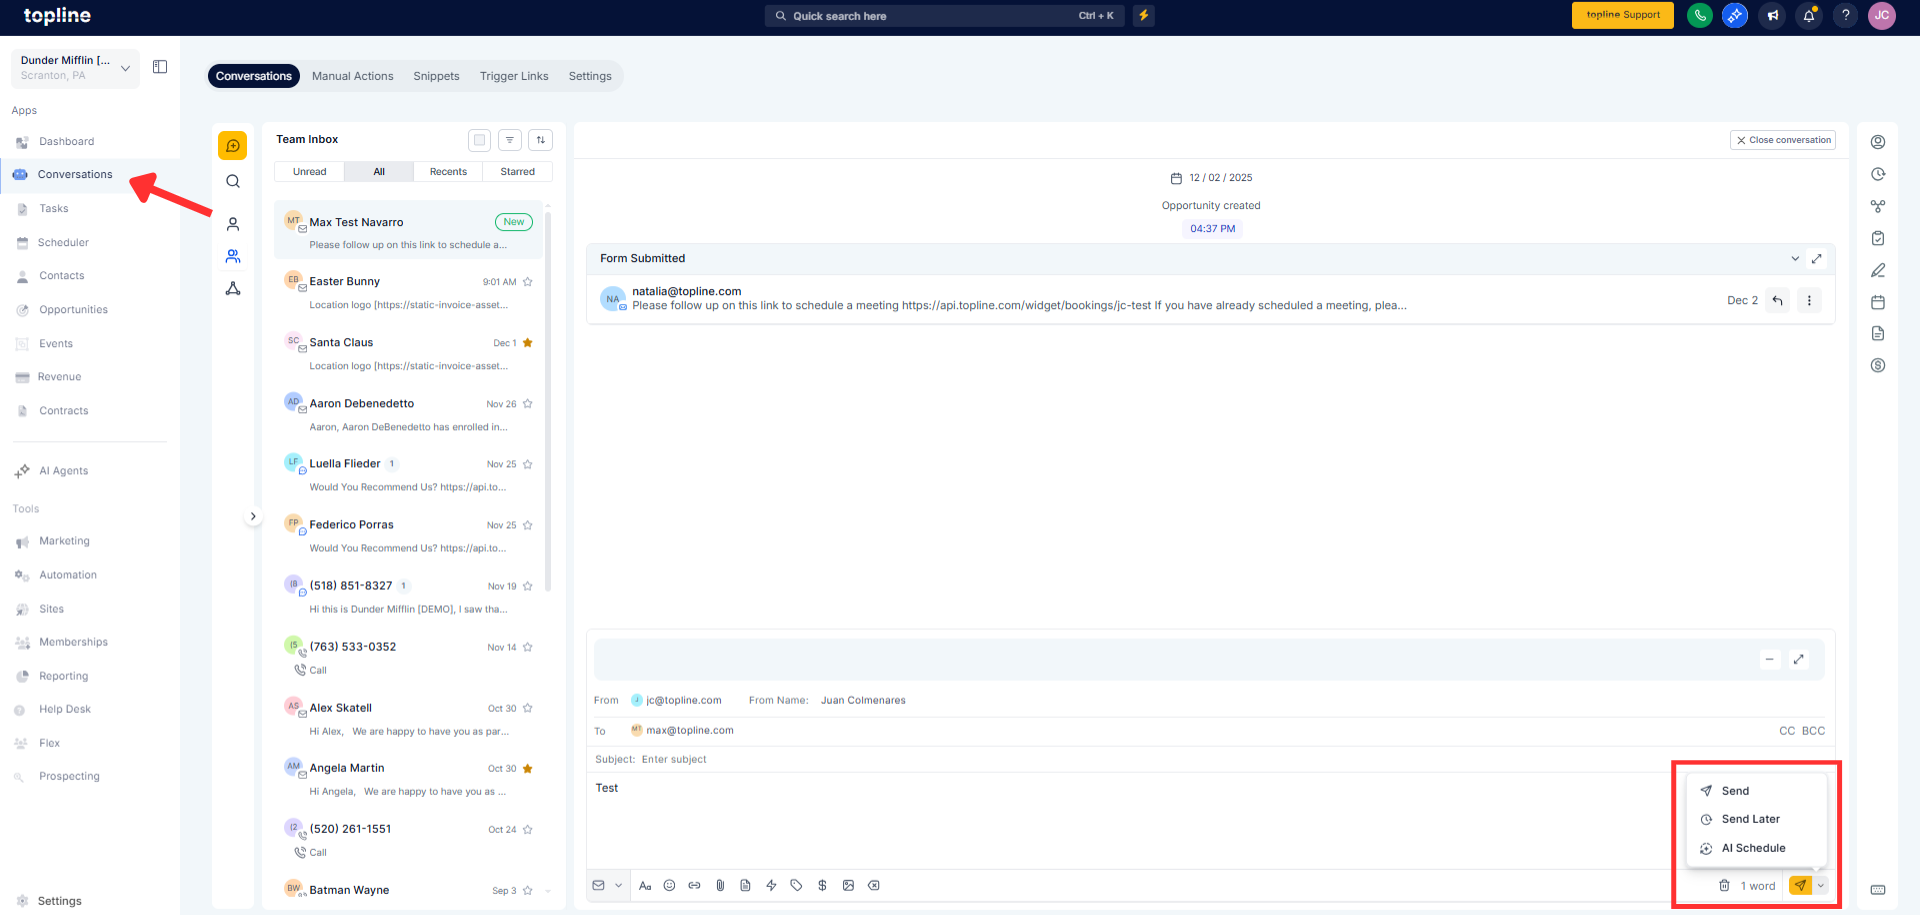Screen dimensions: 1920x915
Task: Open the single person inbox icon
Action: point(233,224)
